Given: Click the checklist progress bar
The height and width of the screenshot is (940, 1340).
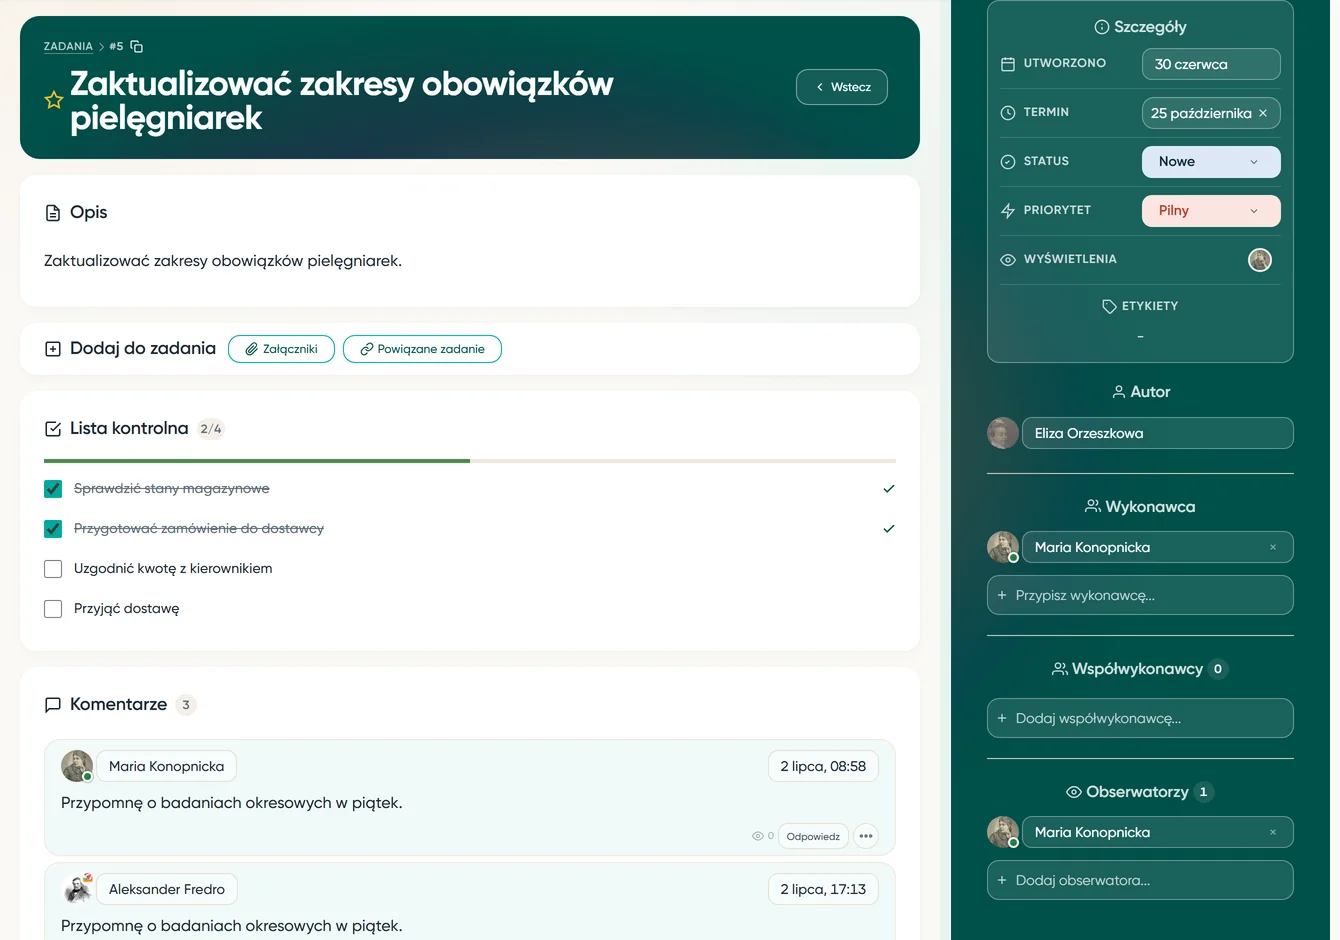Looking at the screenshot, I should coord(470,461).
